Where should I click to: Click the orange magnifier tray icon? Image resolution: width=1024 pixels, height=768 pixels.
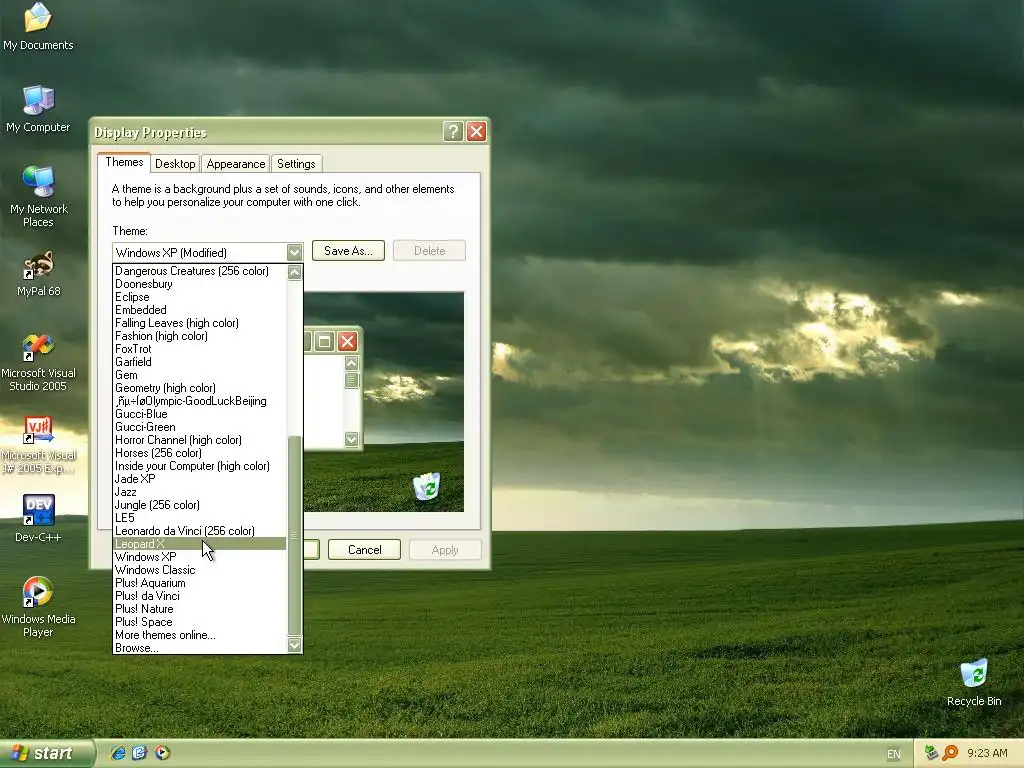tap(950, 753)
